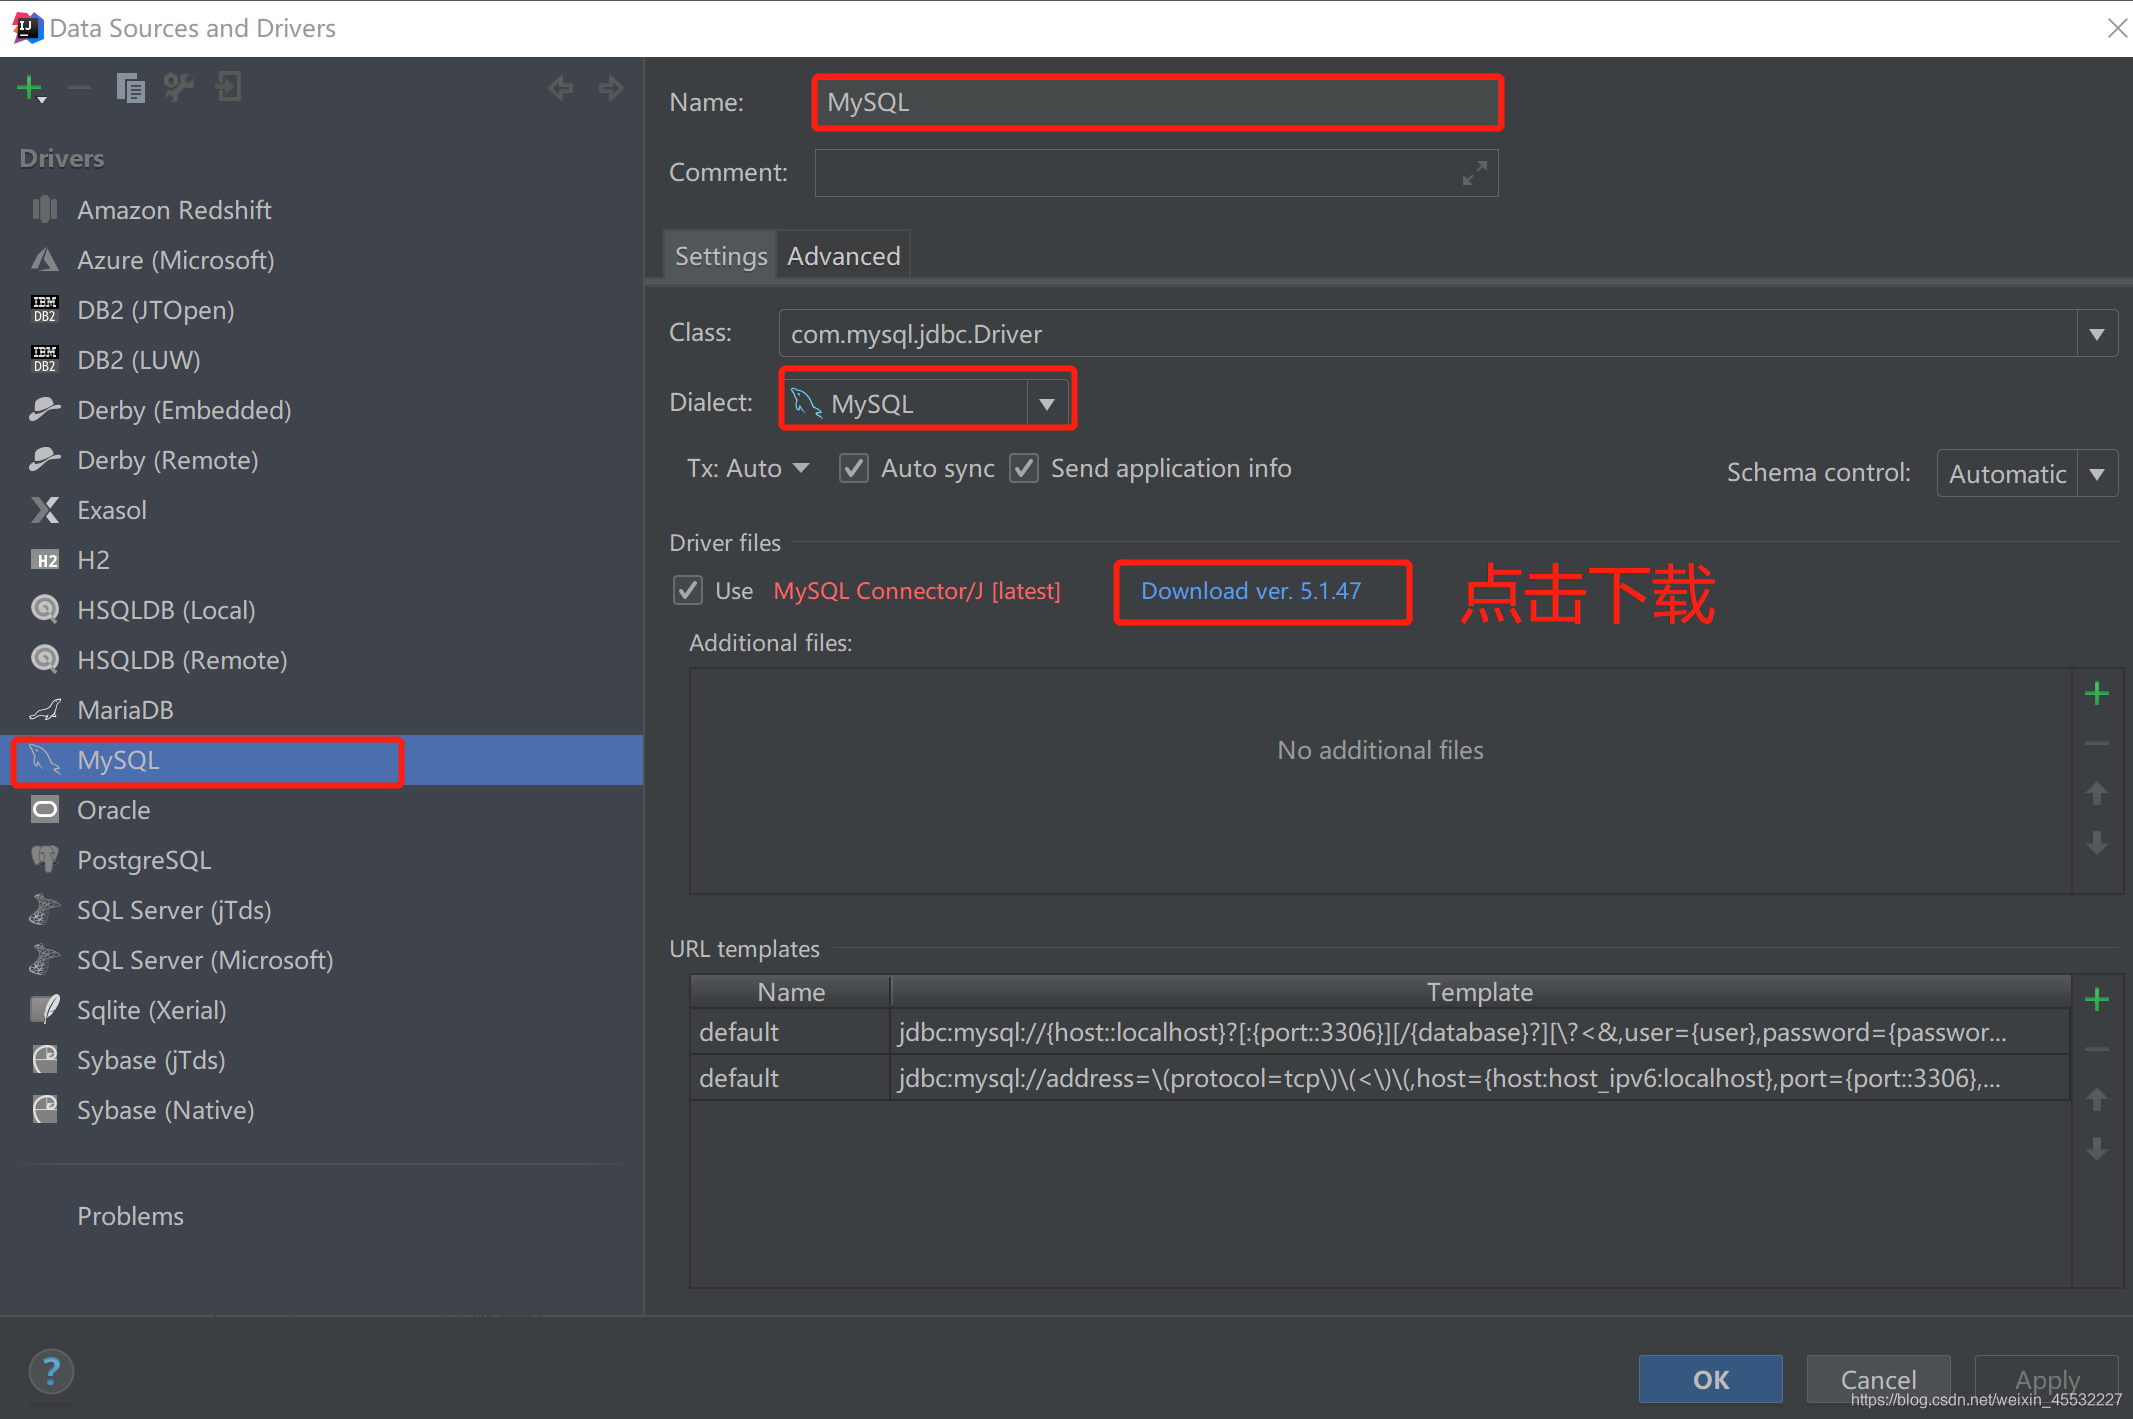Screen dimensions: 2133x1419
Task: Open the Class dropdown arrow
Action: 2097,333
